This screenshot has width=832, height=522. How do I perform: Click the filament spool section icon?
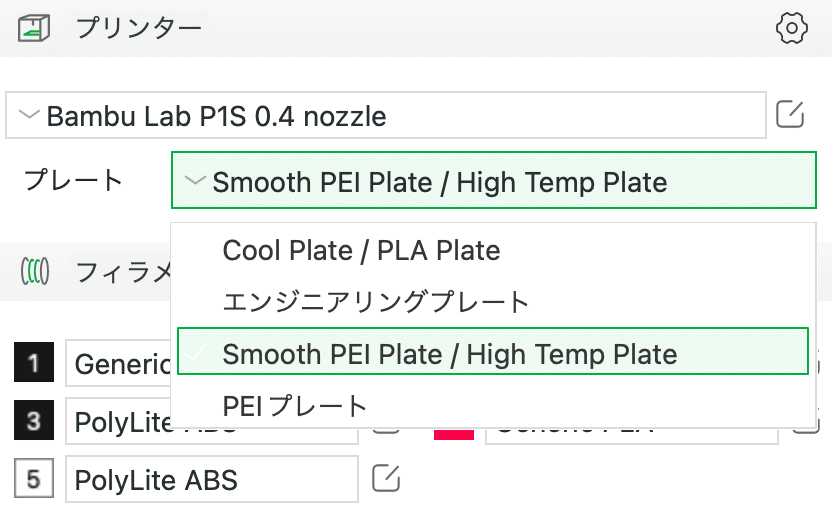pyautogui.click(x=35, y=271)
